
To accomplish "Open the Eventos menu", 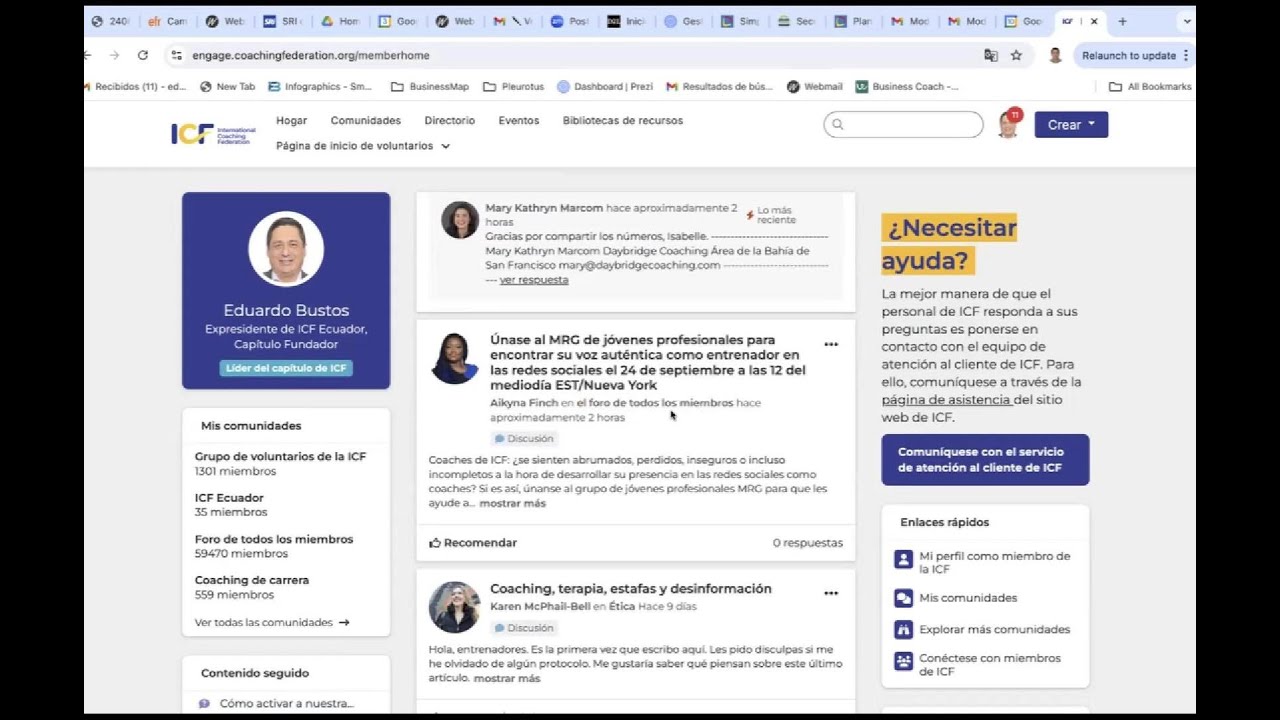I will coord(519,120).
